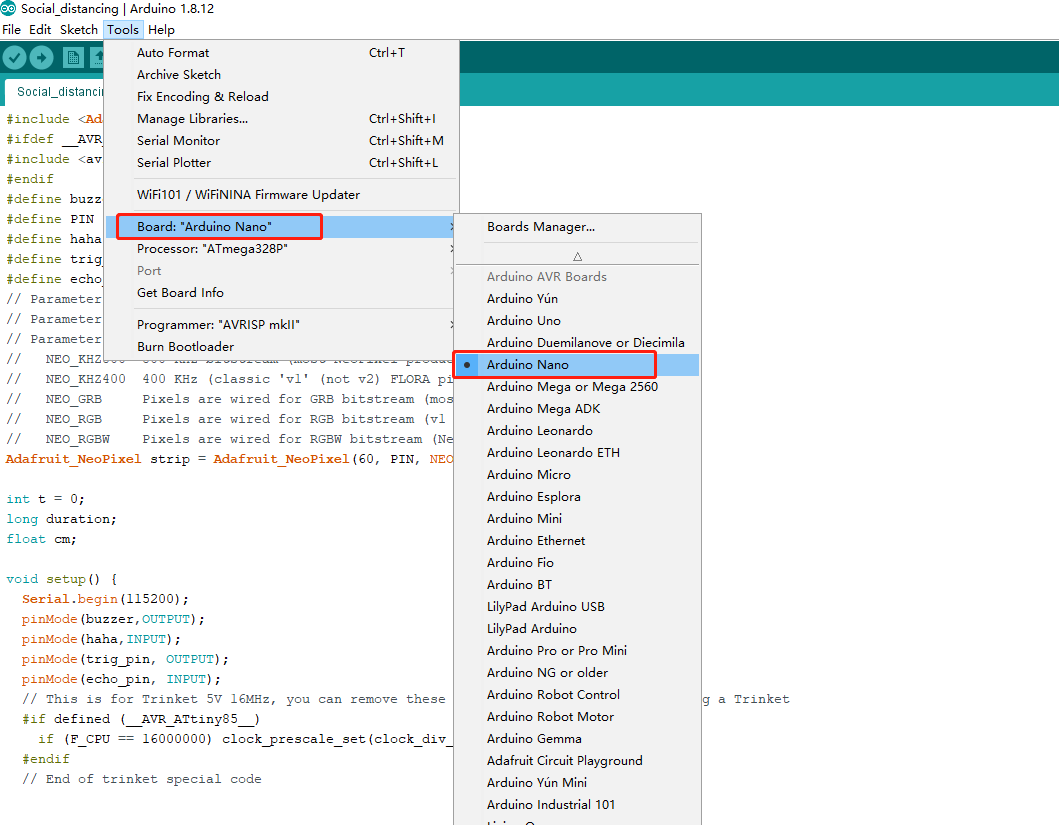Pick the LilyPad Arduino board

(577, 629)
